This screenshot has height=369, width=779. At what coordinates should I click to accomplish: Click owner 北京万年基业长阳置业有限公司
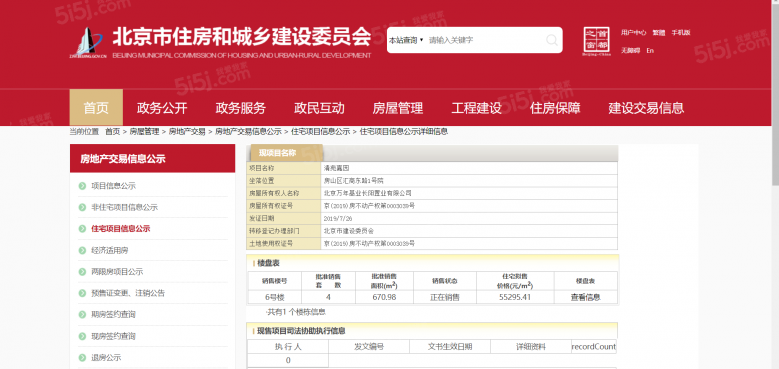[x=368, y=193]
